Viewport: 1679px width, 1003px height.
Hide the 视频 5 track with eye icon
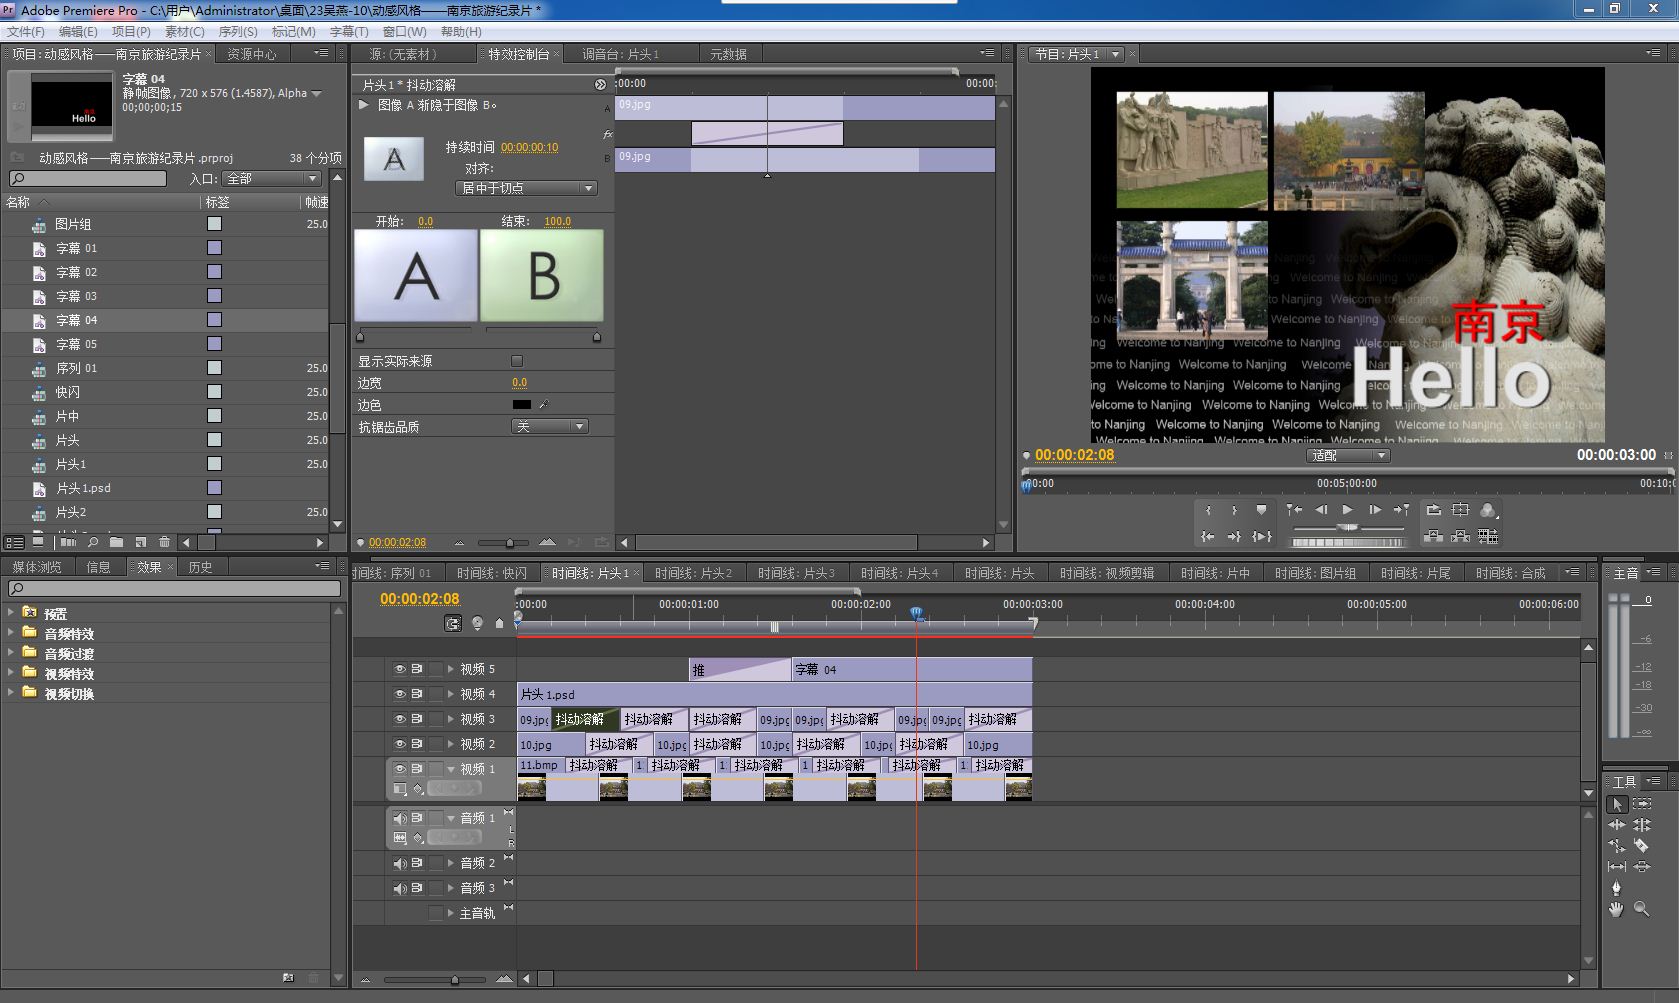(399, 669)
